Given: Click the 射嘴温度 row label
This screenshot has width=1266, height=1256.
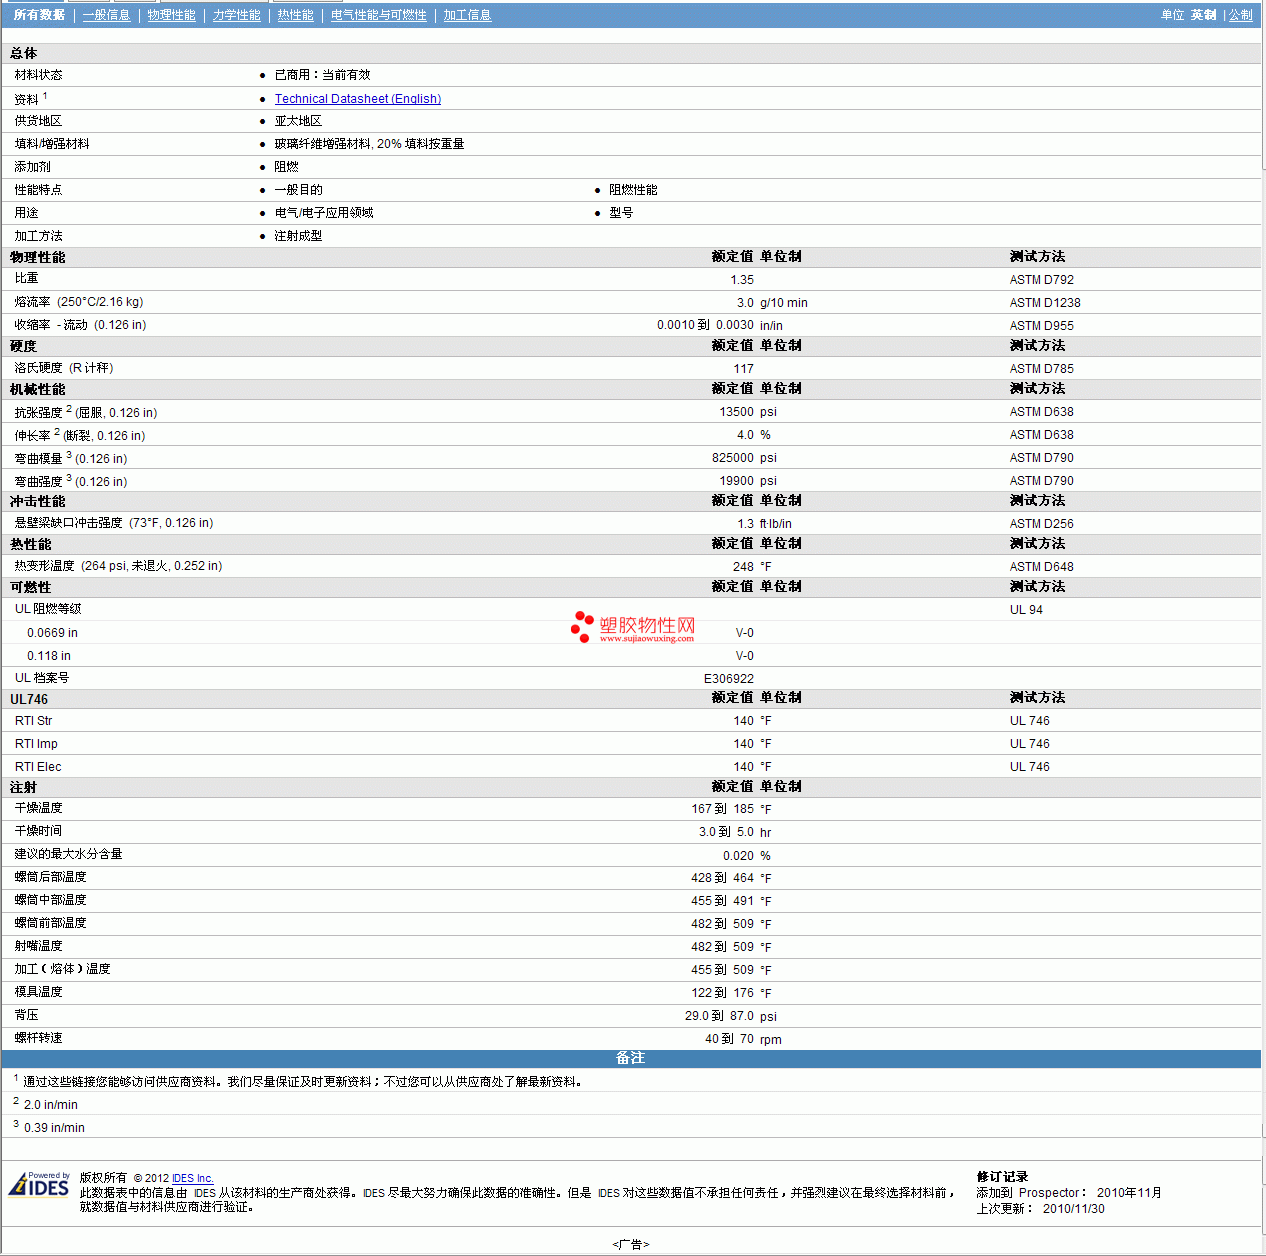Looking at the screenshot, I should [x=39, y=946].
